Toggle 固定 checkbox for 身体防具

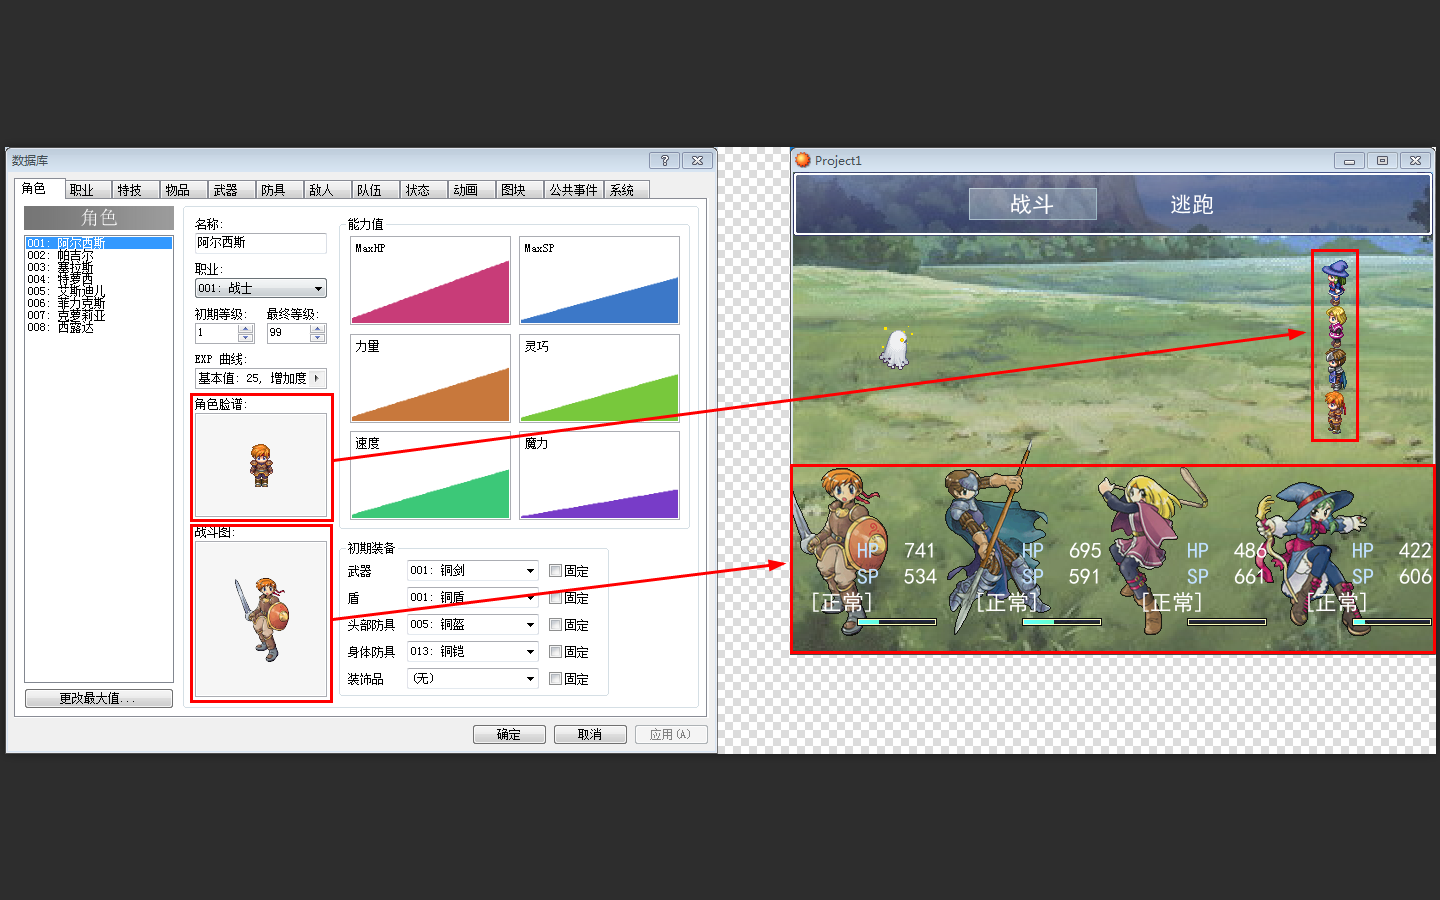pyautogui.click(x=555, y=652)
